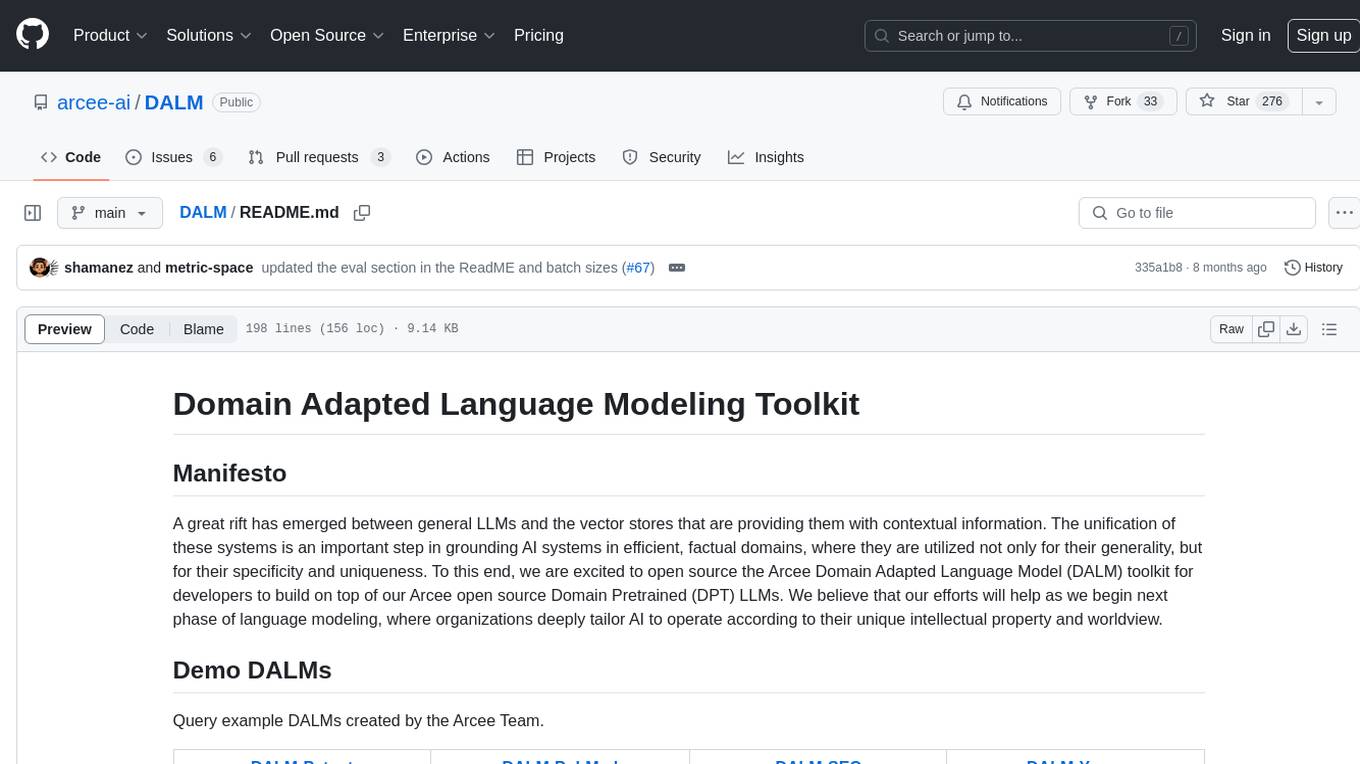The height and width of the screenshot is (764, 1360).
Task: Download the raw file
Action: tap(1294, 329)
